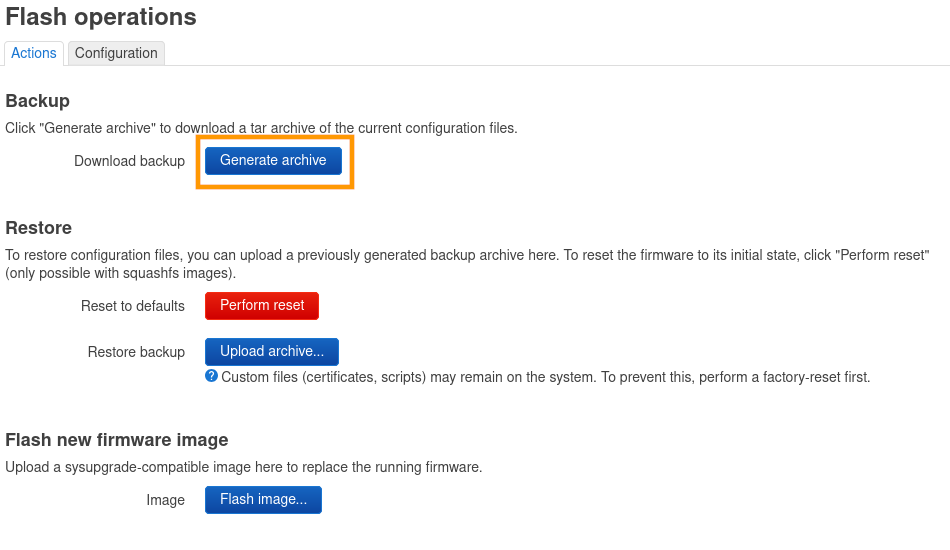This screenshot has height=550, width=950.
Task: Click the Custom files hint text
Action: pyautogui.click(x=545, y=377)
